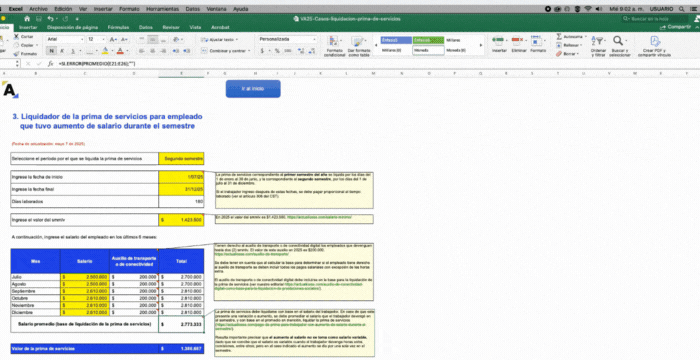Open the Herramientas menu in menu bar
This screenshot has height=360, width=700.
point(162,9)
